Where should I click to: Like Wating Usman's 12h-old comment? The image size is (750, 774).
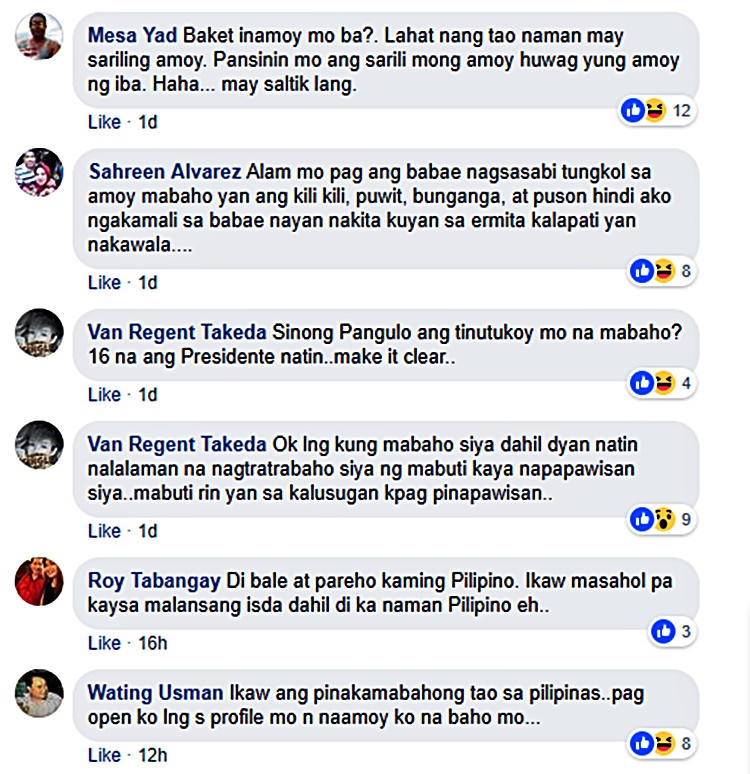pyautogui.click(x=104, y=755)
